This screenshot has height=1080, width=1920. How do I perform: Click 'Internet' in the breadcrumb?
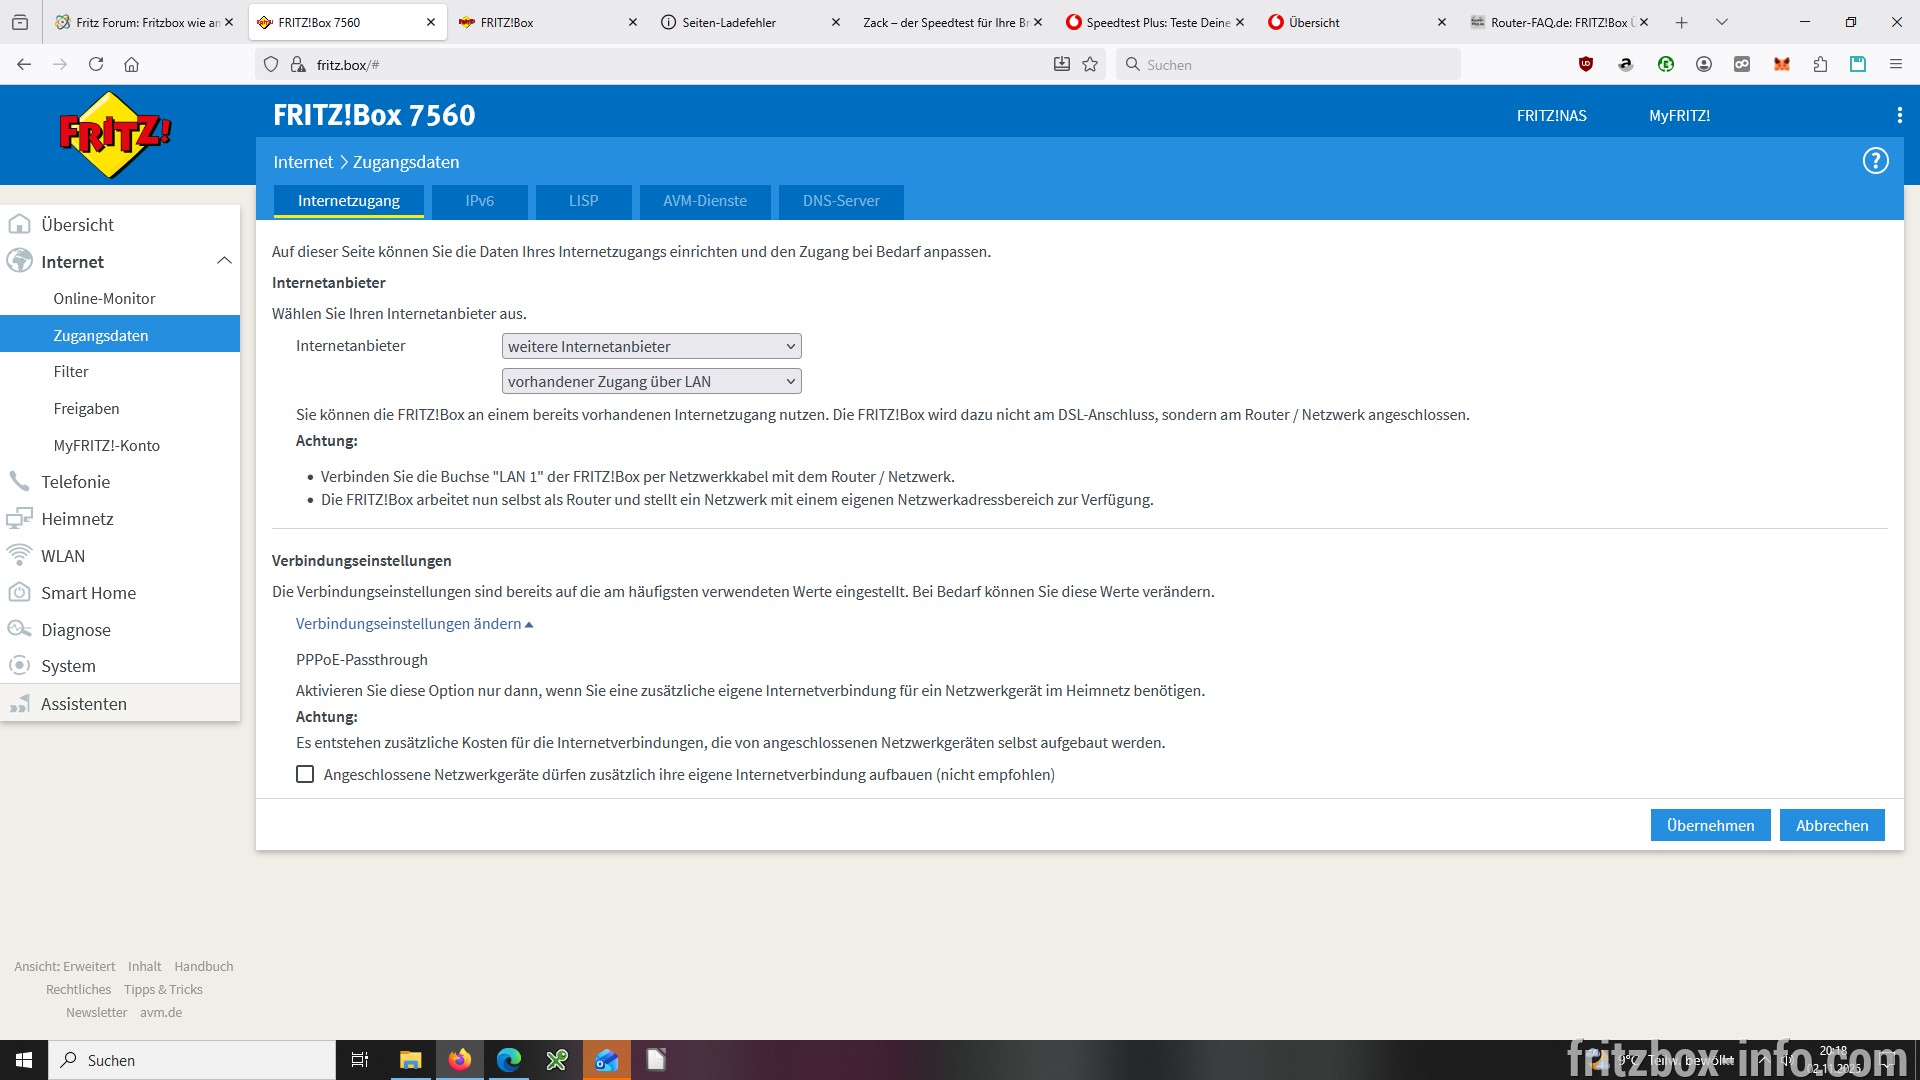pos(303,162)
